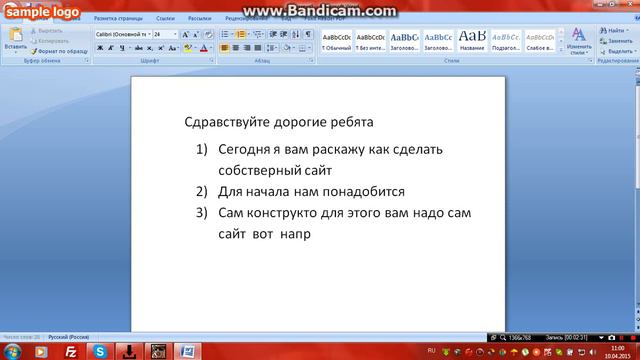
Task: Click Replace (Заменить) button
Action: point(616,41)
